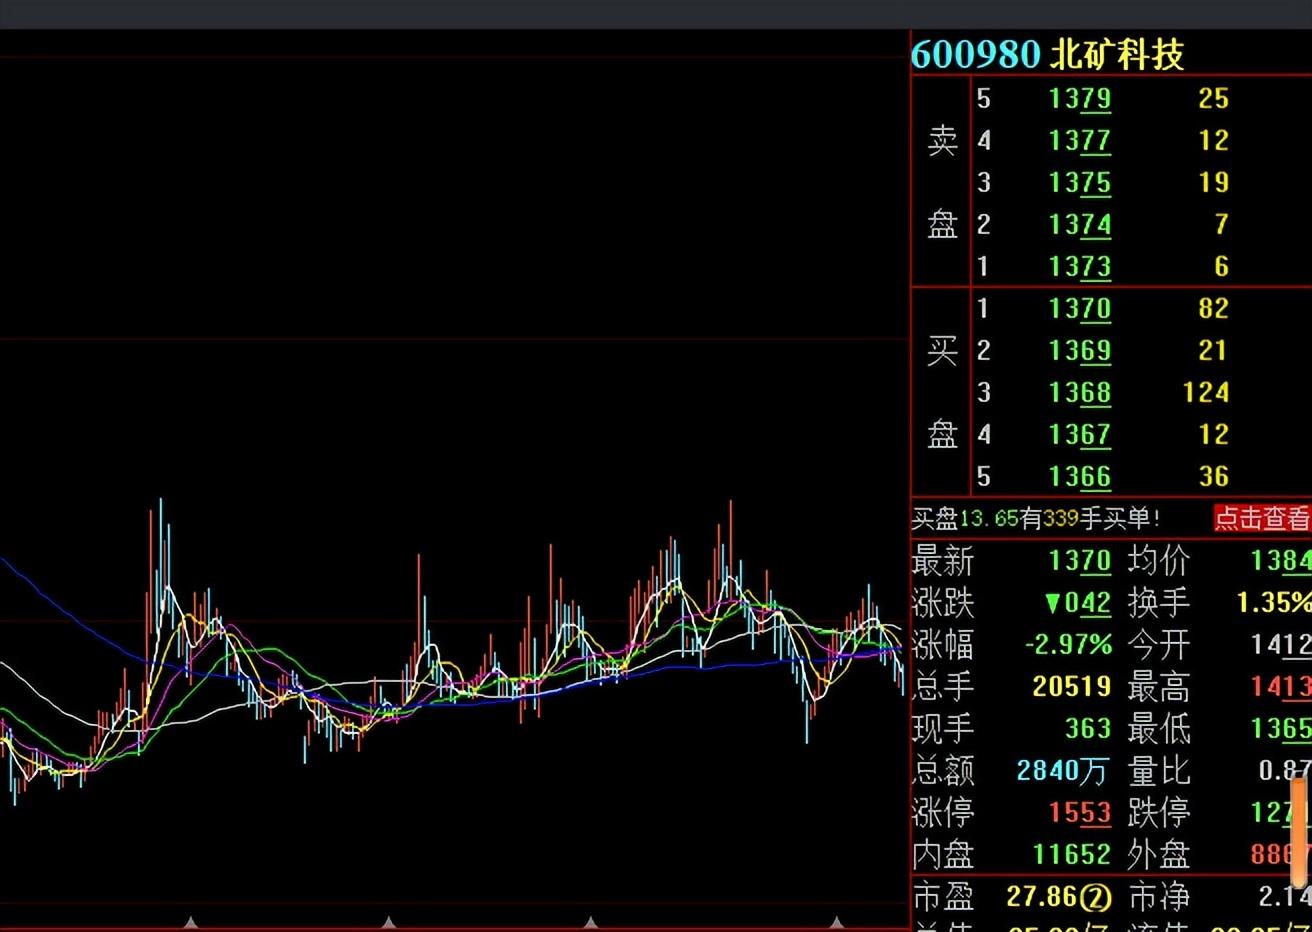This screenshot has height=932, width=1312.
Task: Select buy level 5 price 1366
Action: [1080, 476]
